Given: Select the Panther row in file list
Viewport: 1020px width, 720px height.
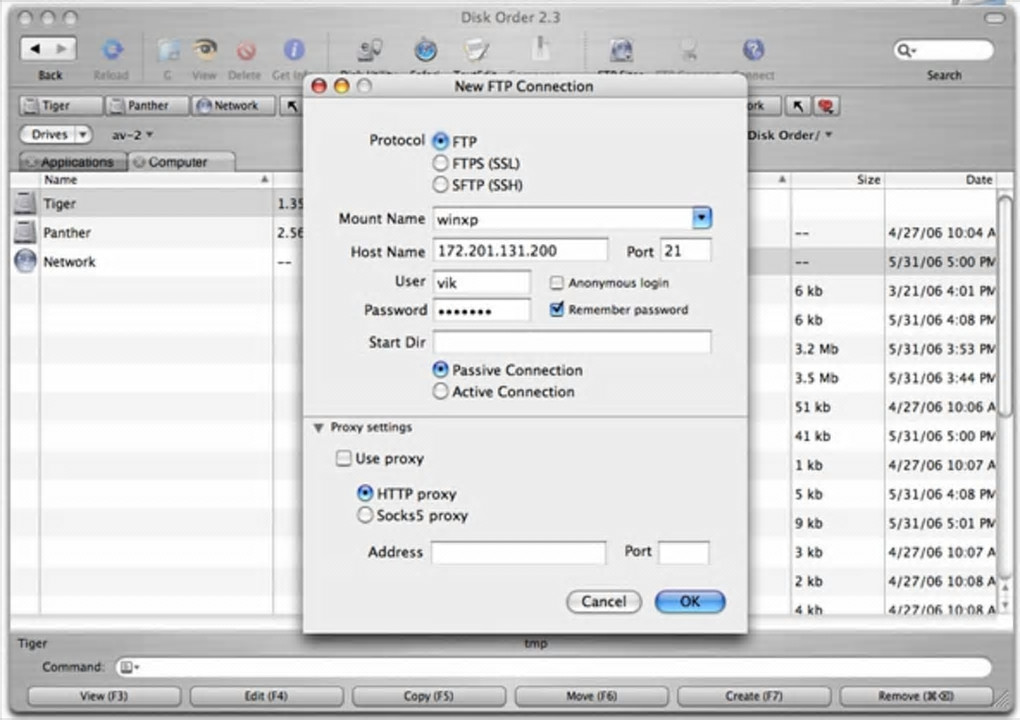Looking at the screenshot, I should point(156,232).
